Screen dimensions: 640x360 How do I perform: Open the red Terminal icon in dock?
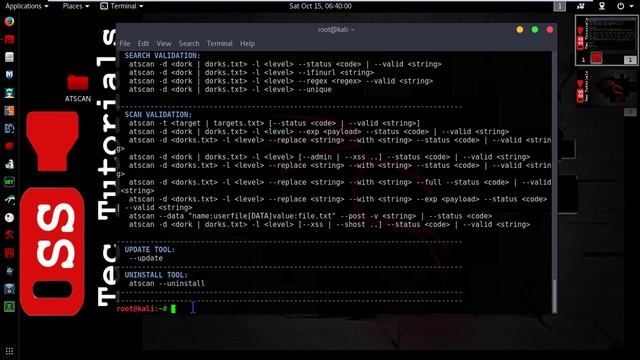9,39
